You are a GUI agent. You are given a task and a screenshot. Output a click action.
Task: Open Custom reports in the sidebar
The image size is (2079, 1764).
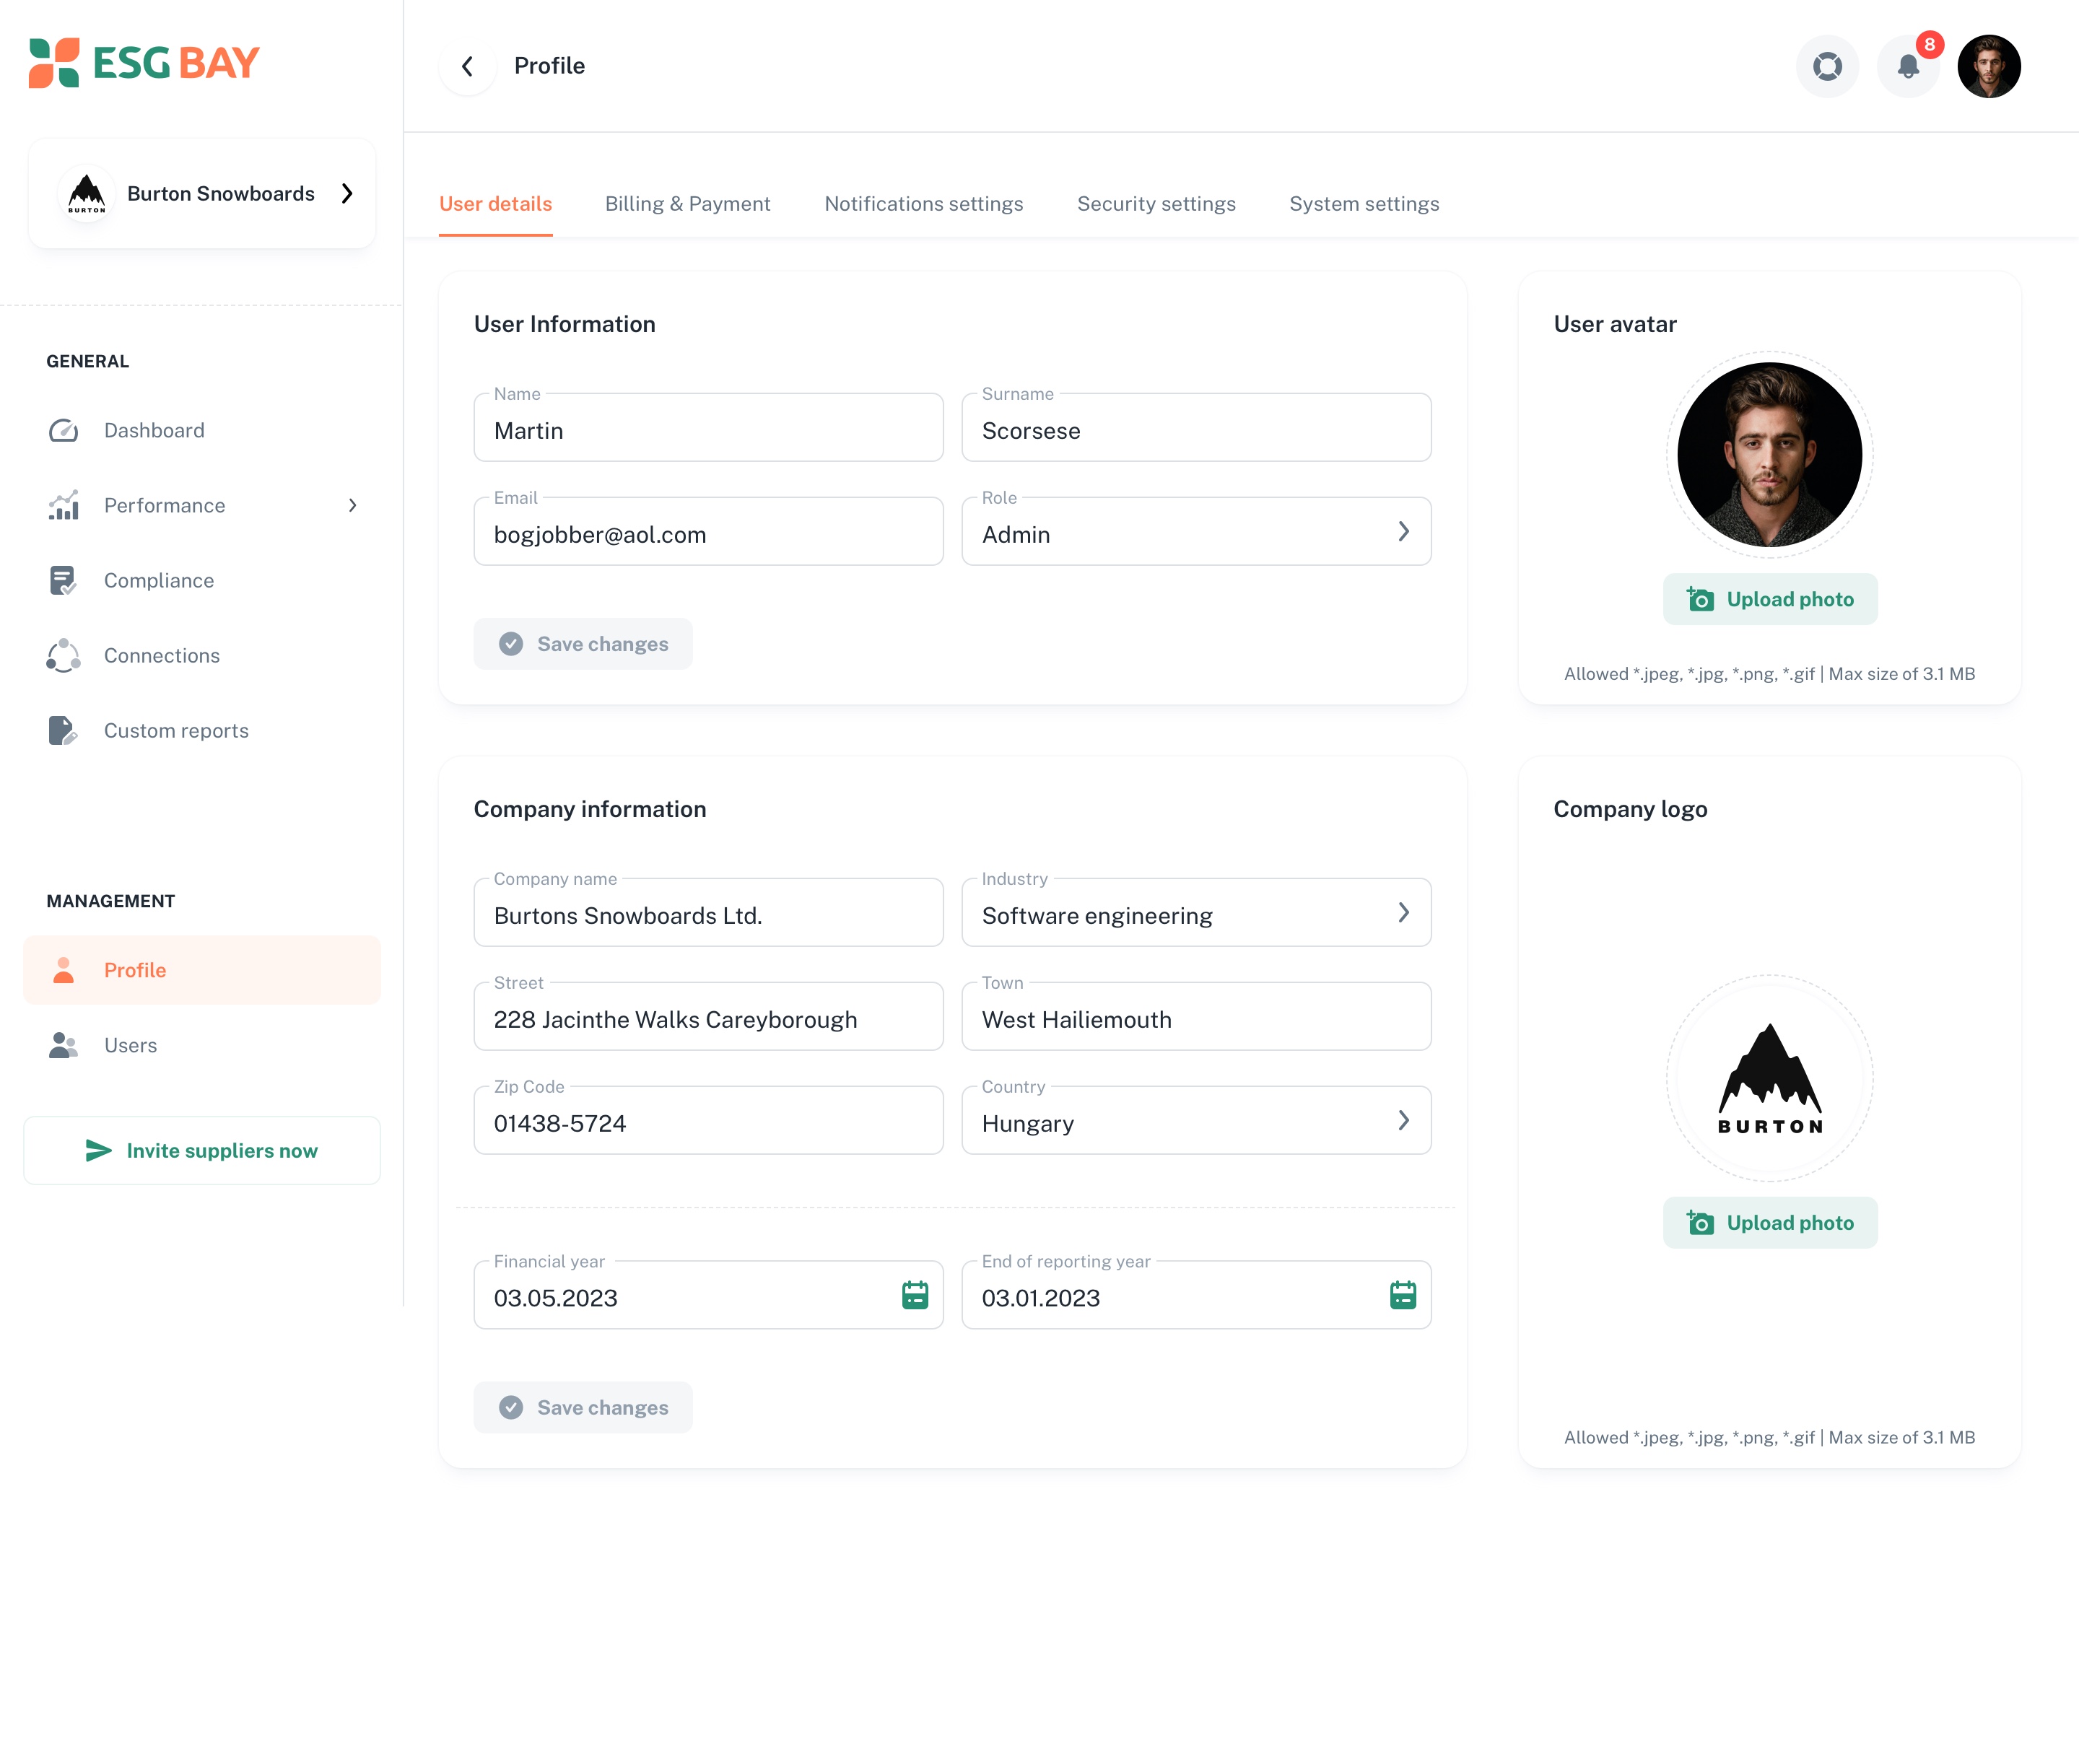[202, 731]
